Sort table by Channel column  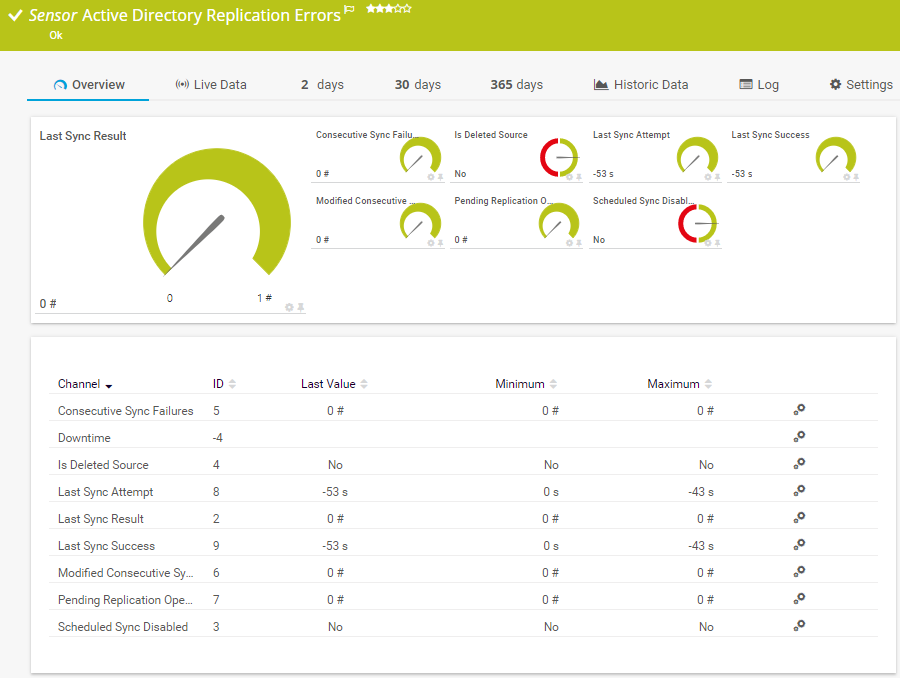(x=85, y=384)
